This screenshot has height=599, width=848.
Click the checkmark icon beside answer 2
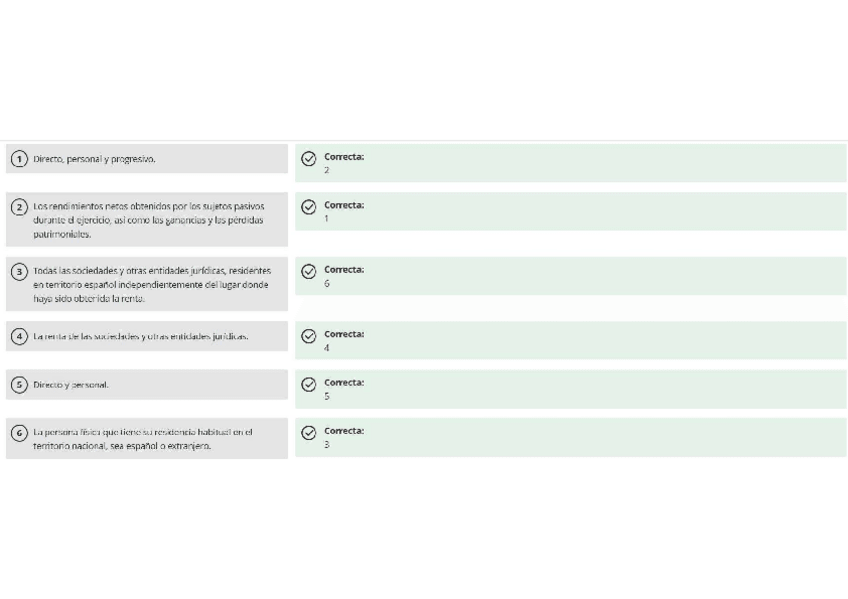tap(309, 158)
